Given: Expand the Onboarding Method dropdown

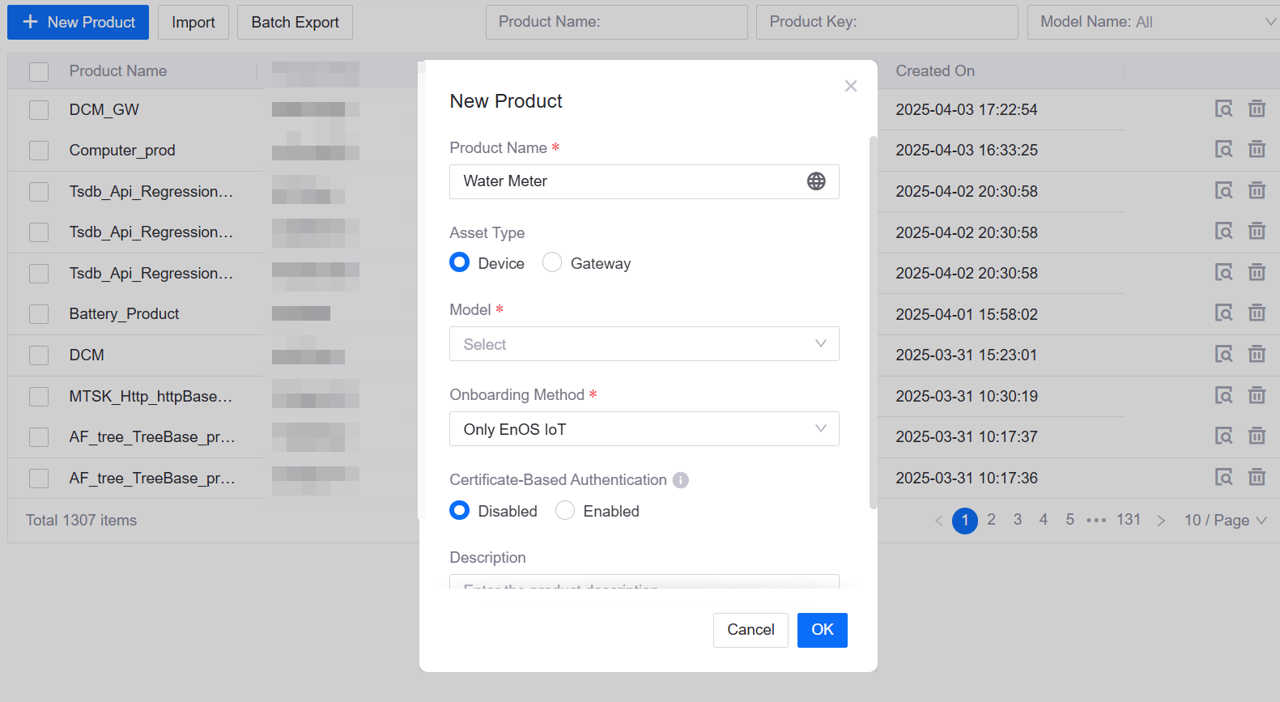Looking at the screenshot, I should pos(644,429).
